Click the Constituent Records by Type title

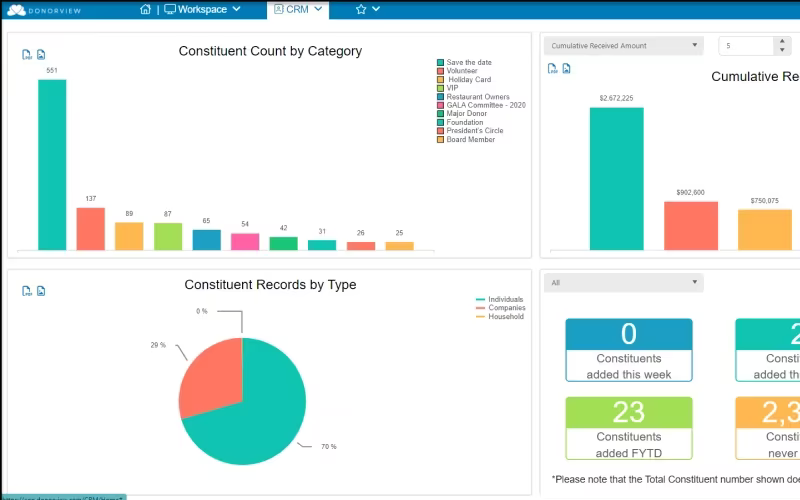(270, 285)
